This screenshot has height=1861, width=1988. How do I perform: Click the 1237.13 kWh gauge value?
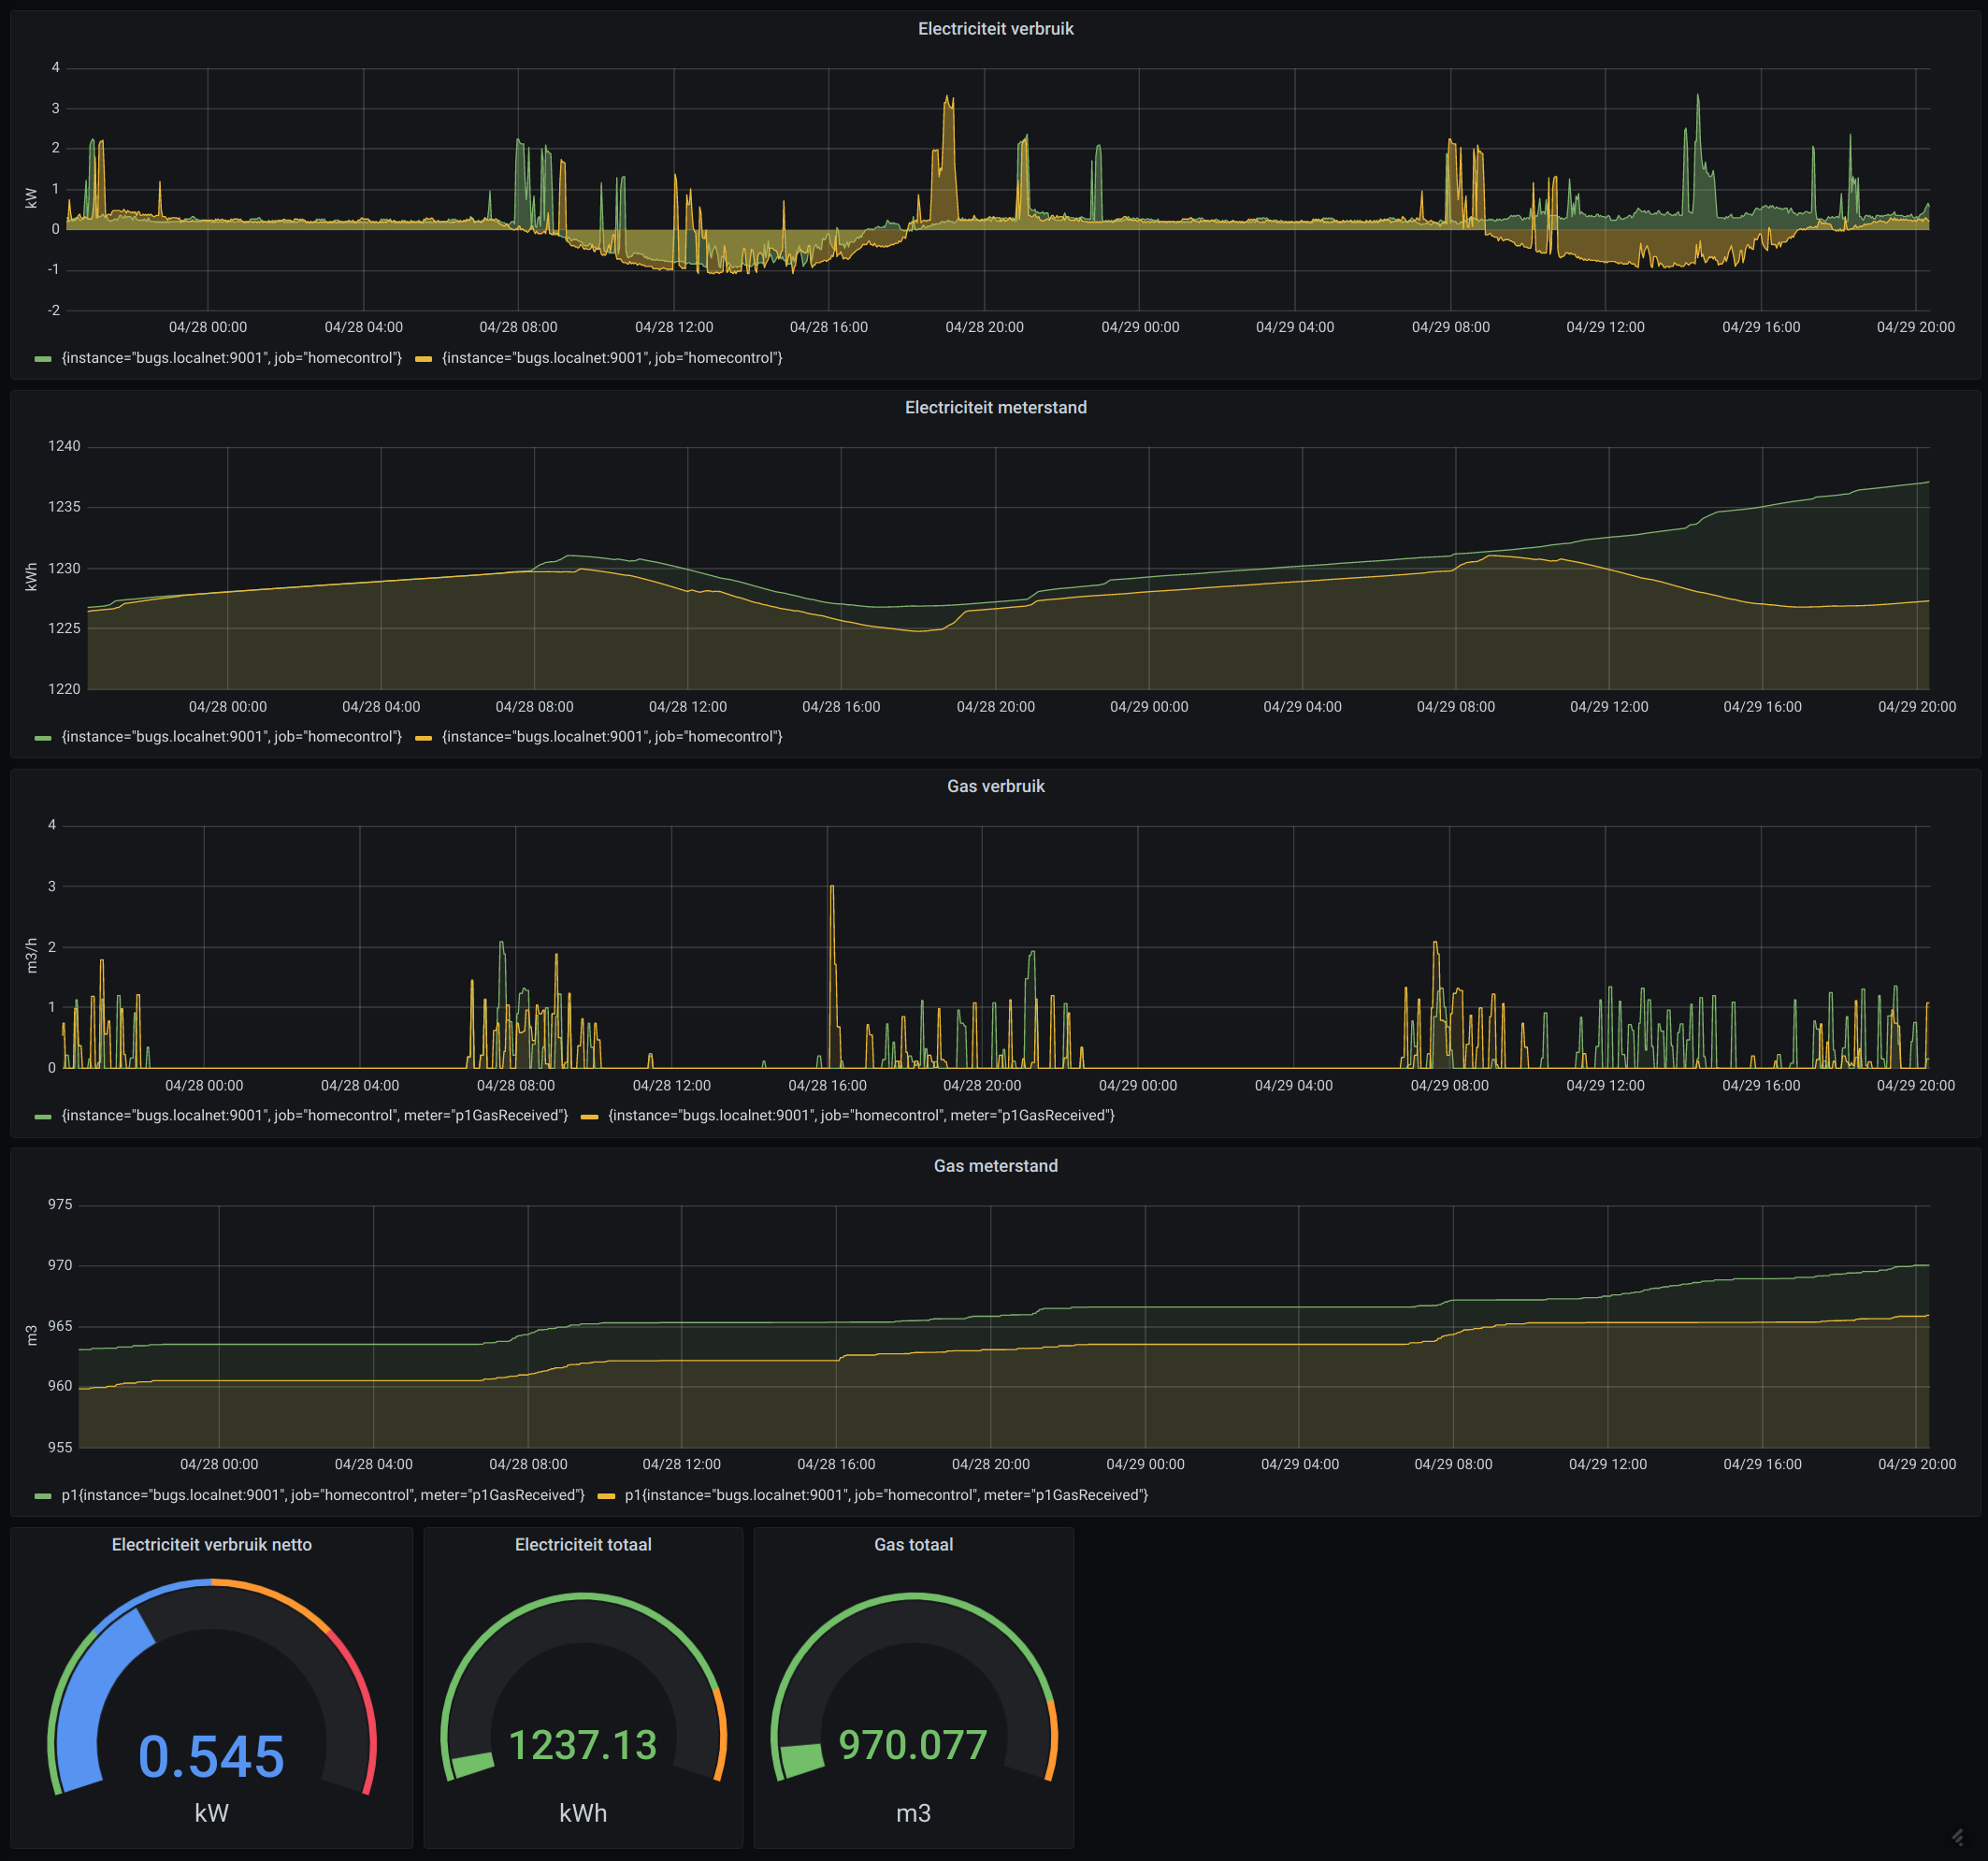coord(583,1746)
